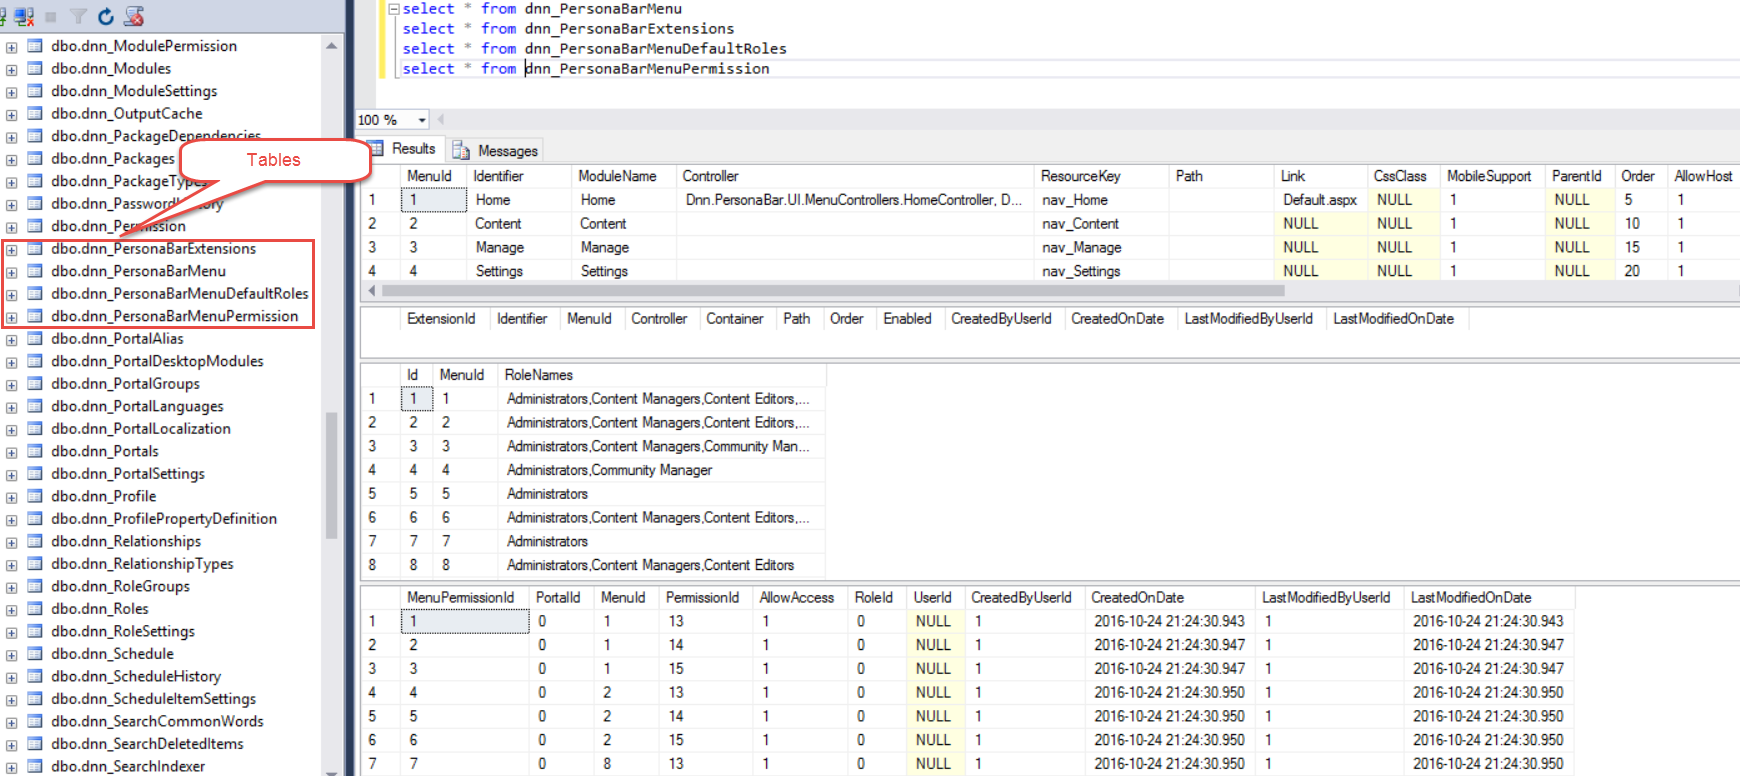Click the table icon of dbo.dnn_PortalAlias

click(35, 338)
